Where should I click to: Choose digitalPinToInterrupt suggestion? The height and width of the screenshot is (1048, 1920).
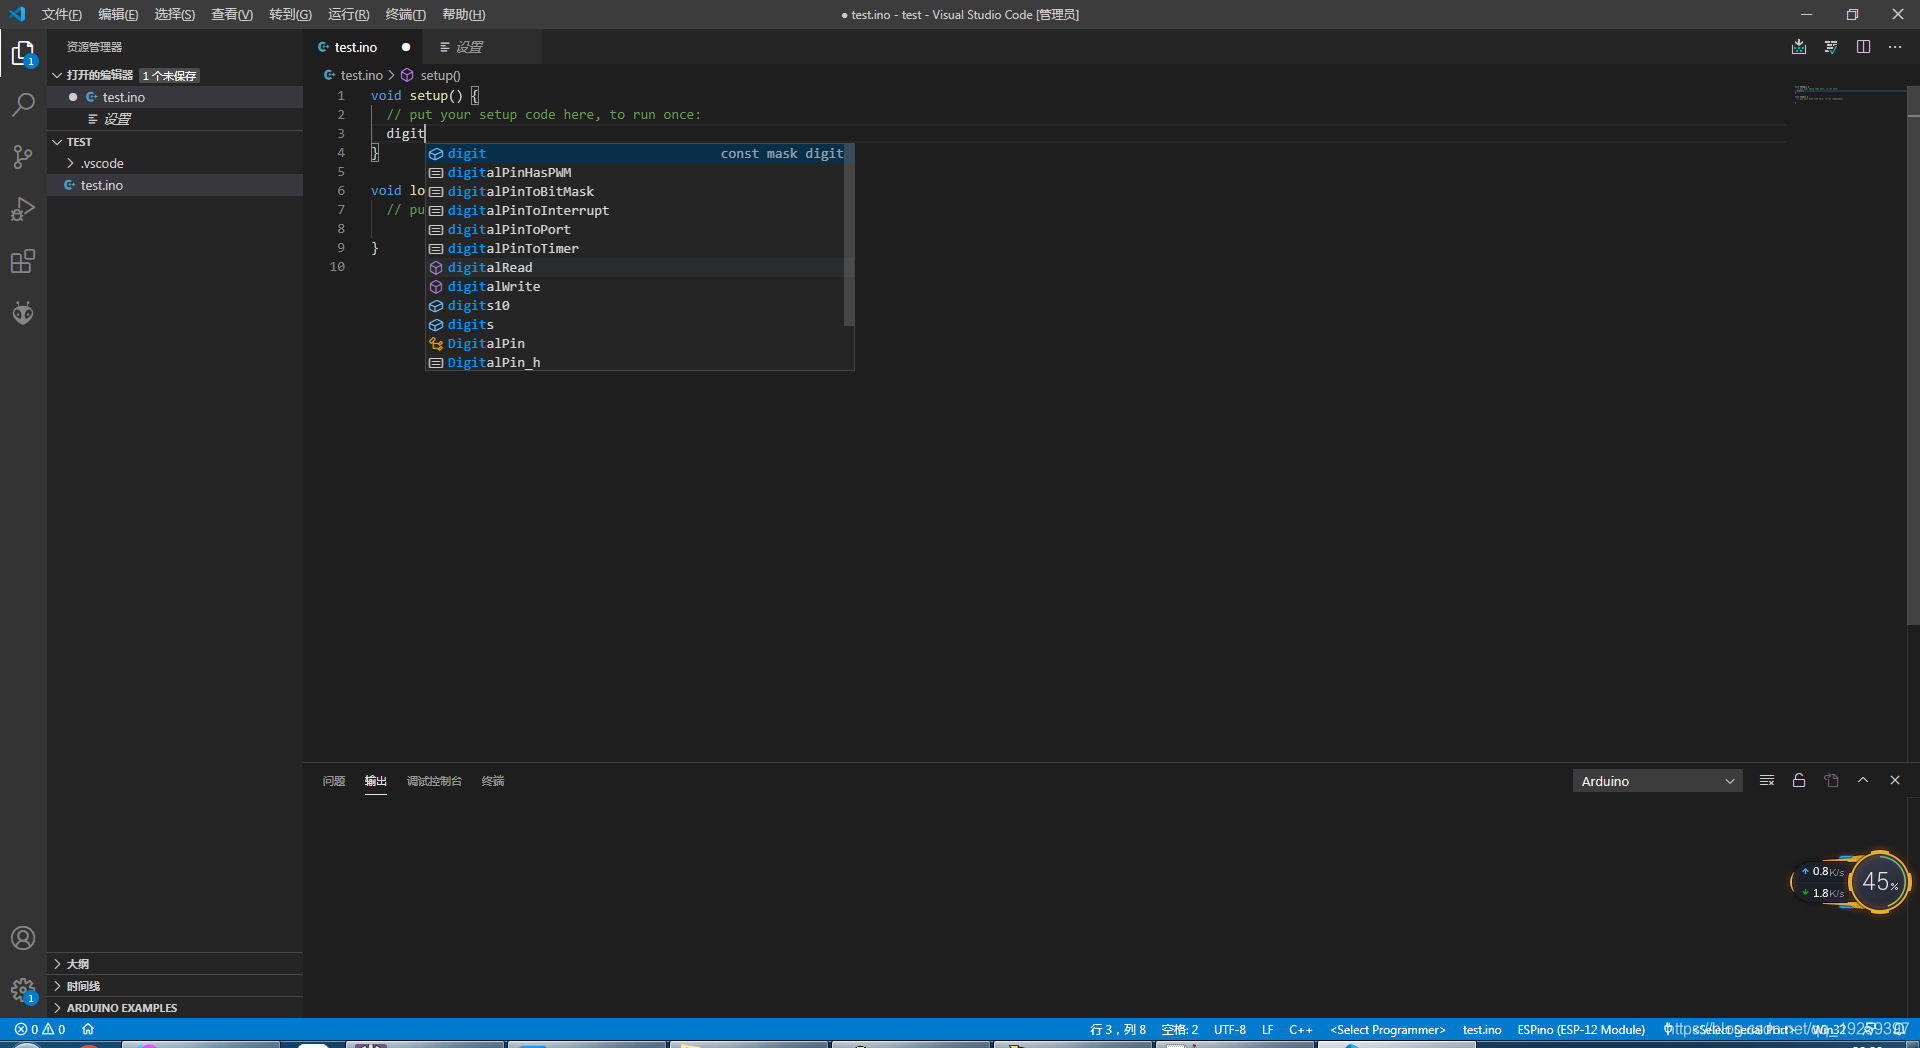click(x=636, y=210)
